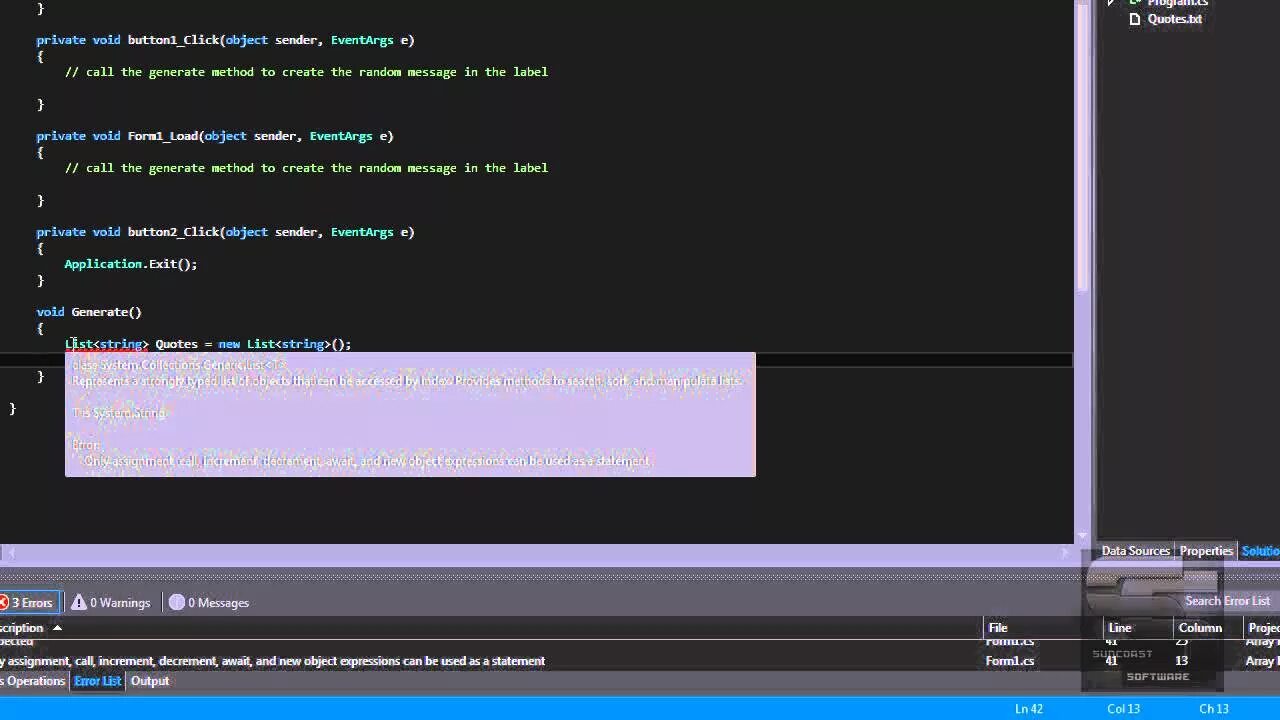This screenshot has width=1280, height=720.
Task: Switch to the Solution Explorer tab
Action: click(1260, 551)
